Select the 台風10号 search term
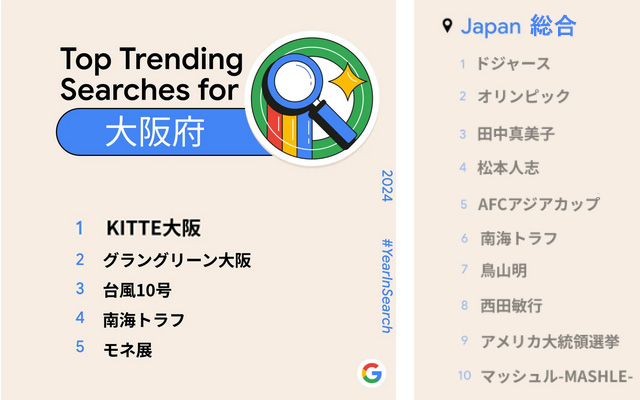The width and height of the screenshot is (640, 400). (x=137, y=290)
